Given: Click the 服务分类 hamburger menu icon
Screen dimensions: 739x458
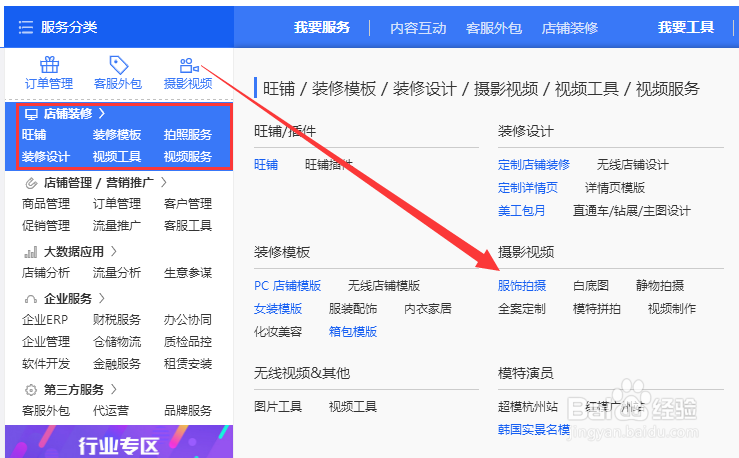Looking at the screenshot, I should [26, 27].
